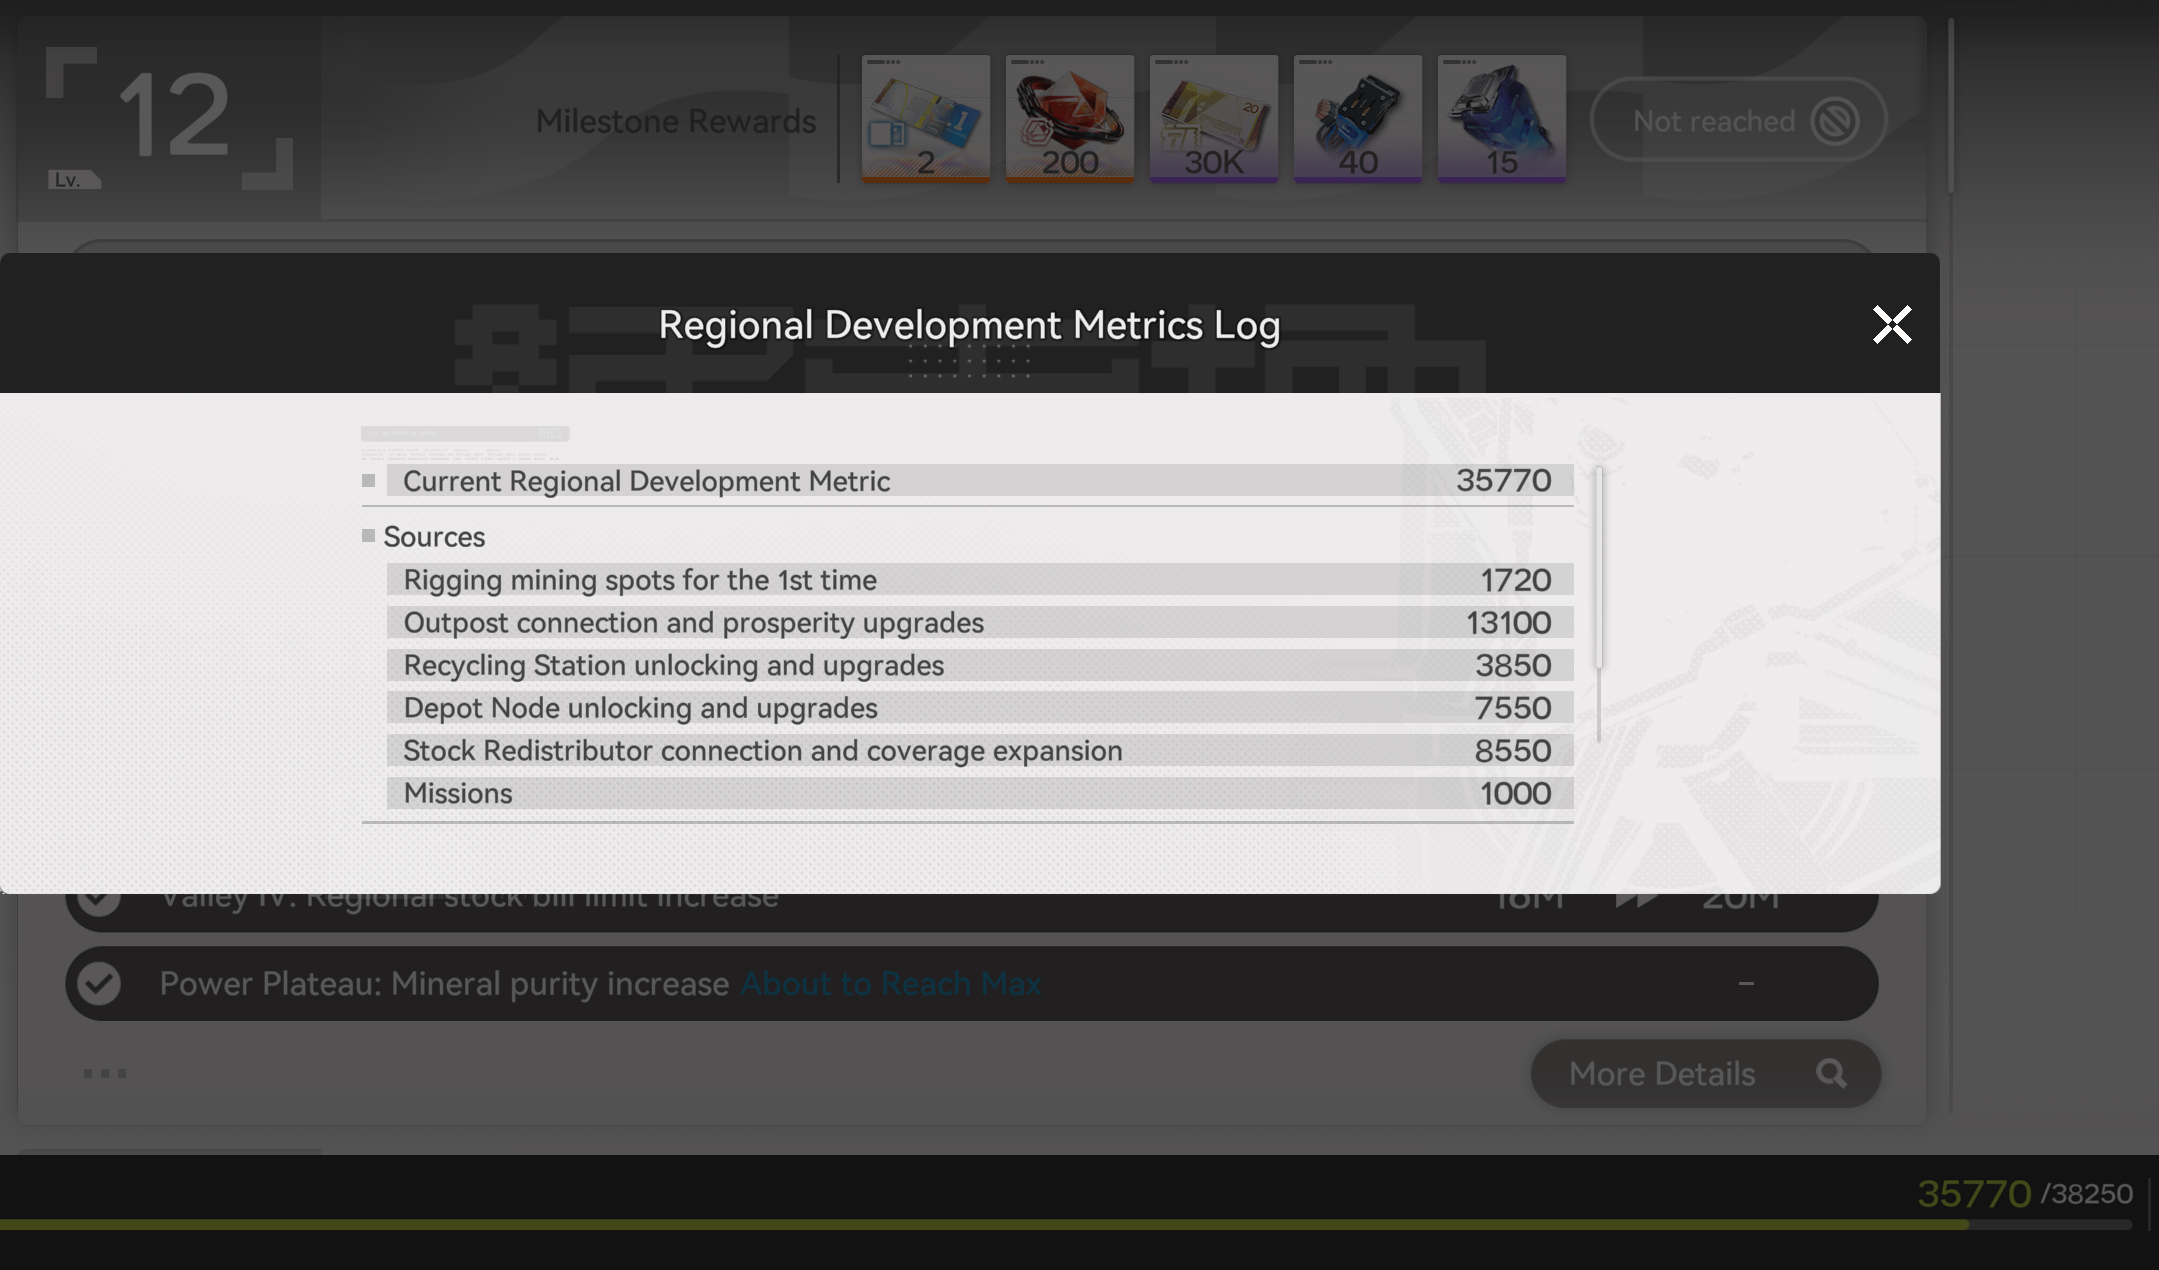
Task: Close the Regional Development Metrics Log dialog
Action: coord(1891,325)
